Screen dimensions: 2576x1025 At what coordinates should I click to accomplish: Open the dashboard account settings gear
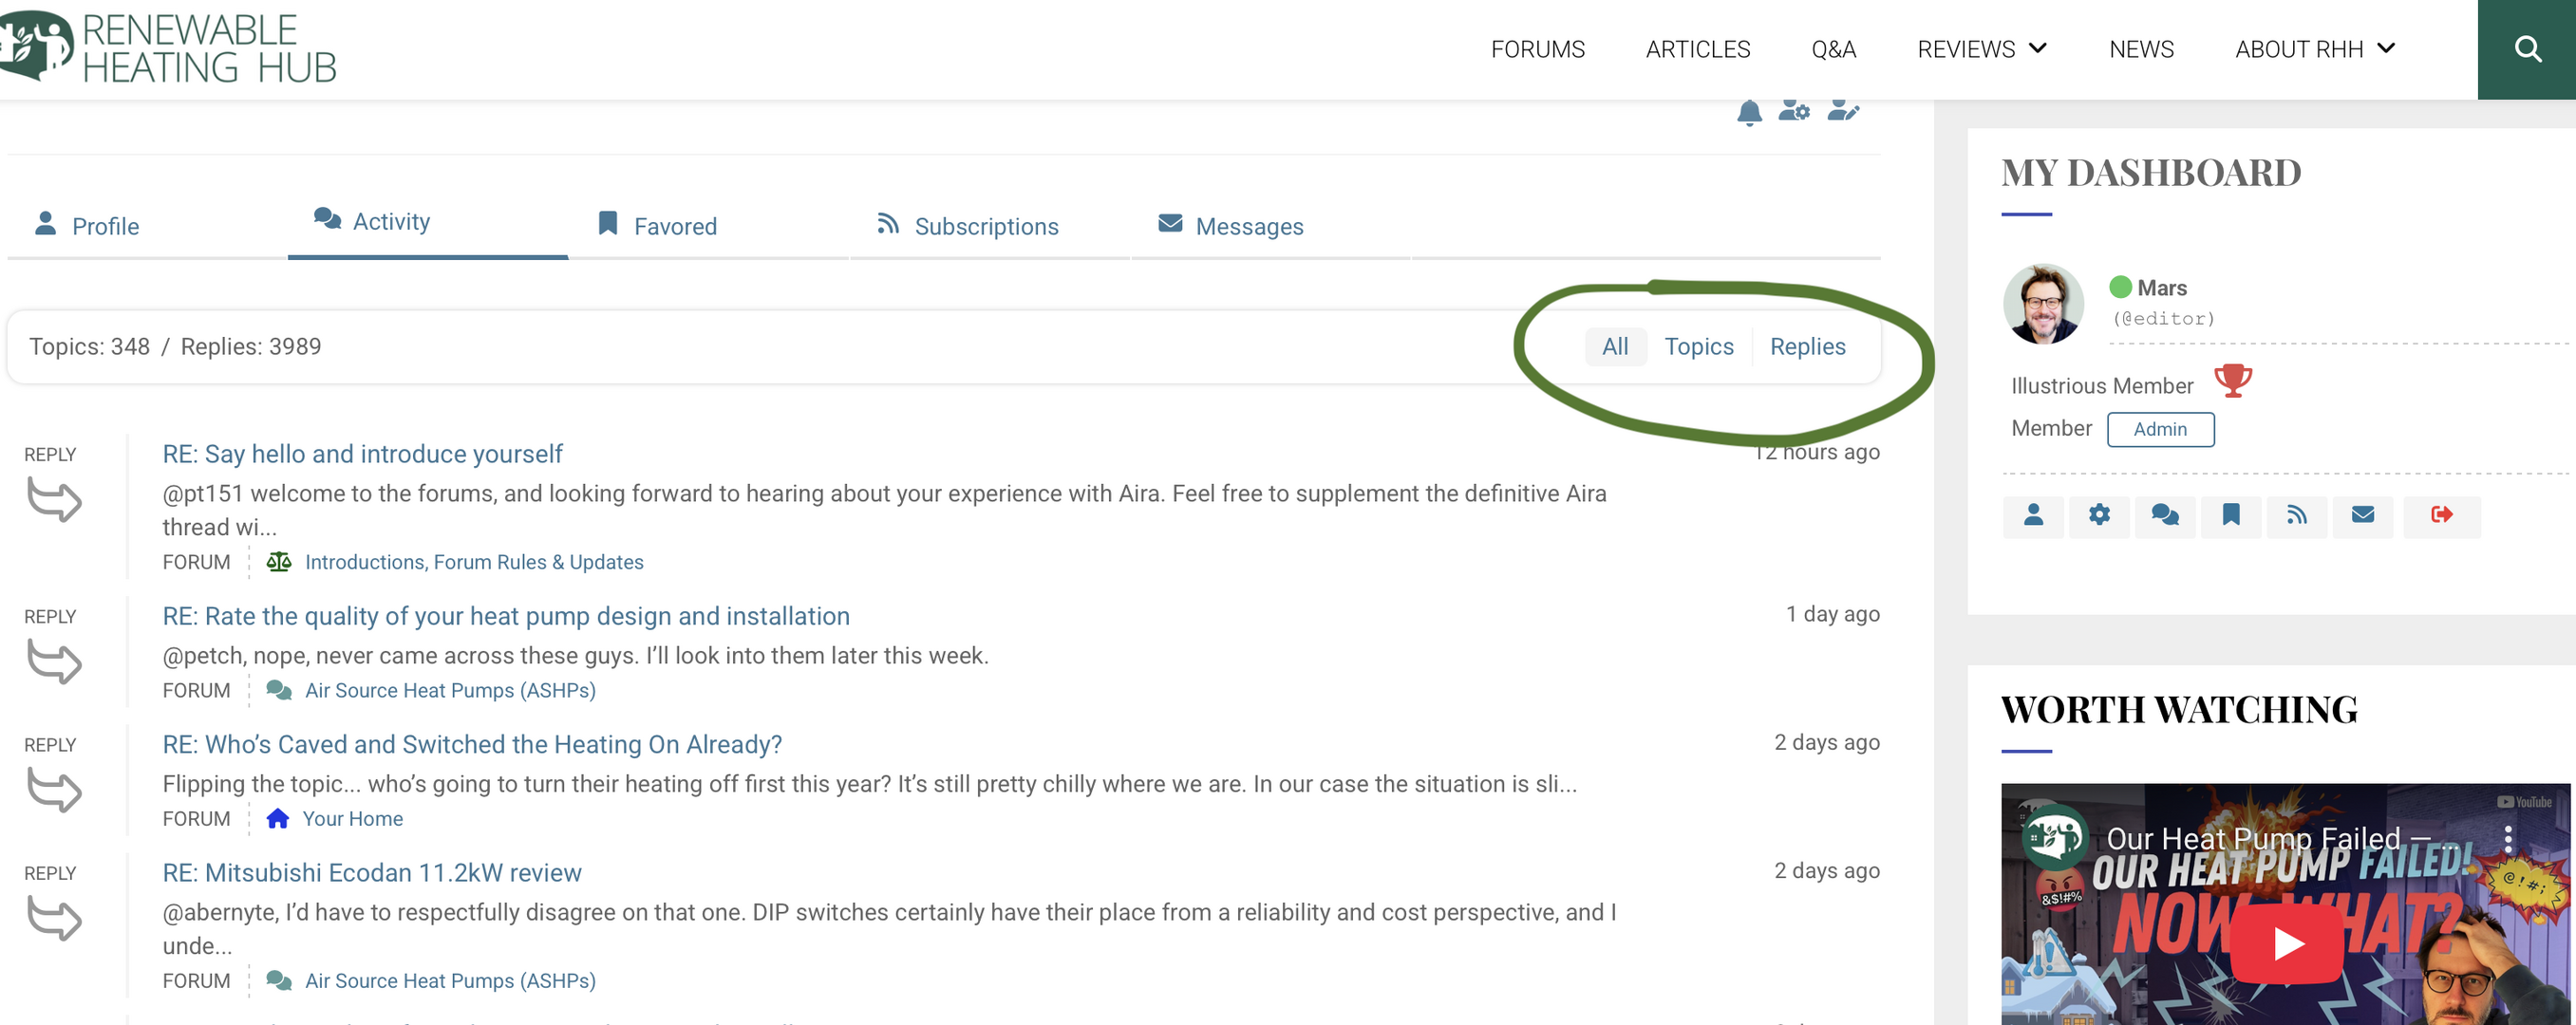[2098, 515]
